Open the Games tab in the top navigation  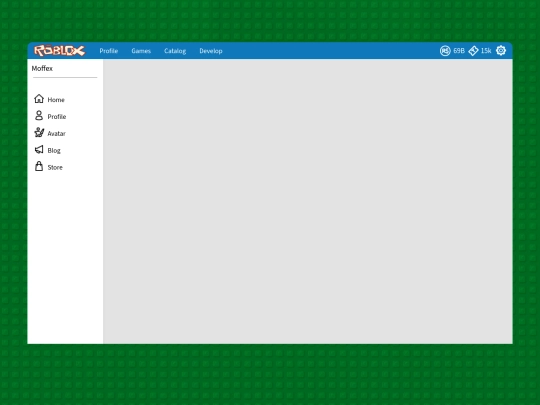(x=141, y=51)
